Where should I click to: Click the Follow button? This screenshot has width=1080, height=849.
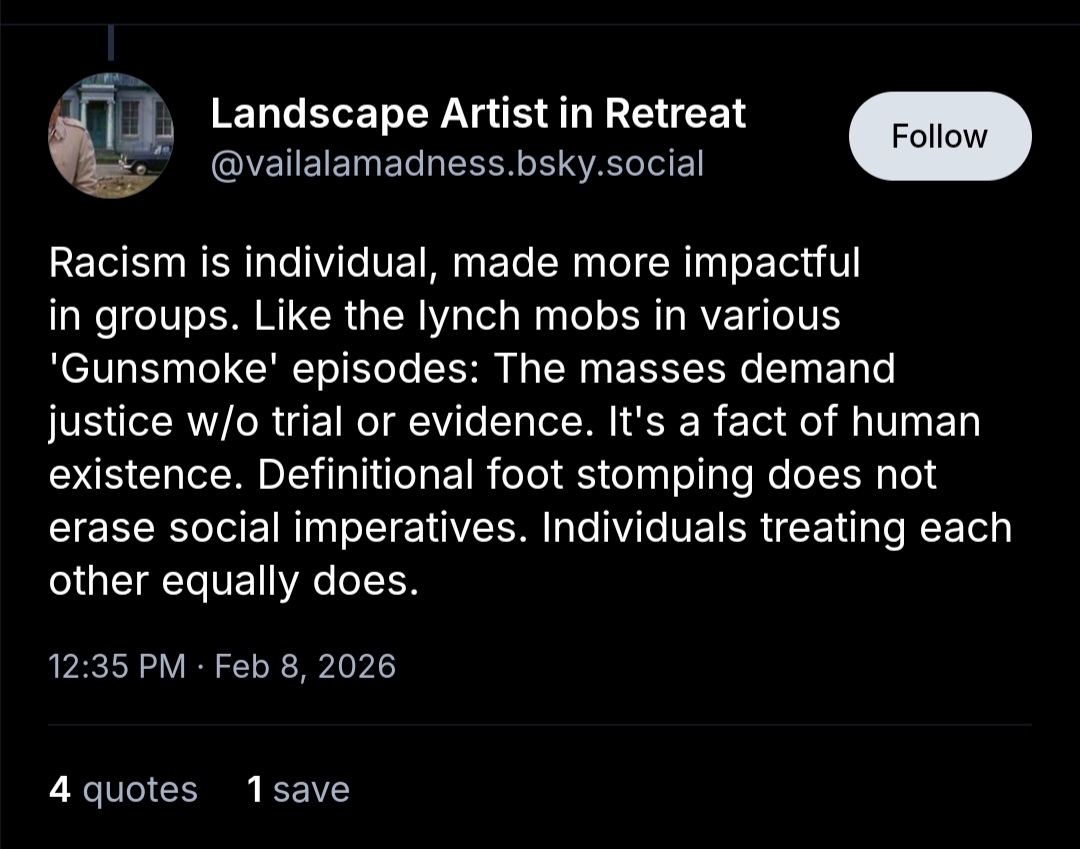(x=939, y=136)
